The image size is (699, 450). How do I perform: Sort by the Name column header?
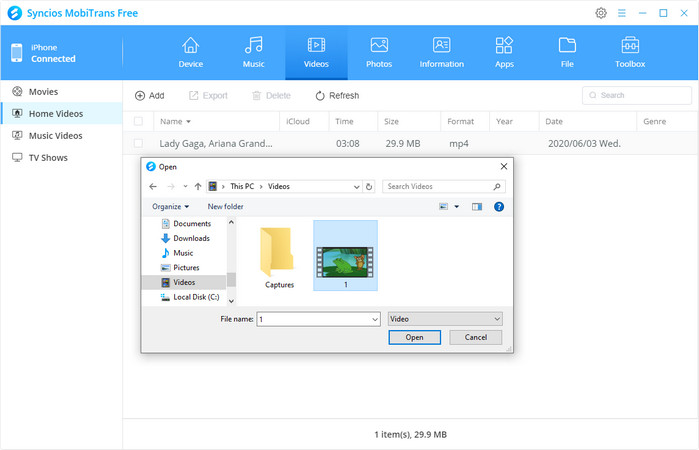tap(217, 121)
